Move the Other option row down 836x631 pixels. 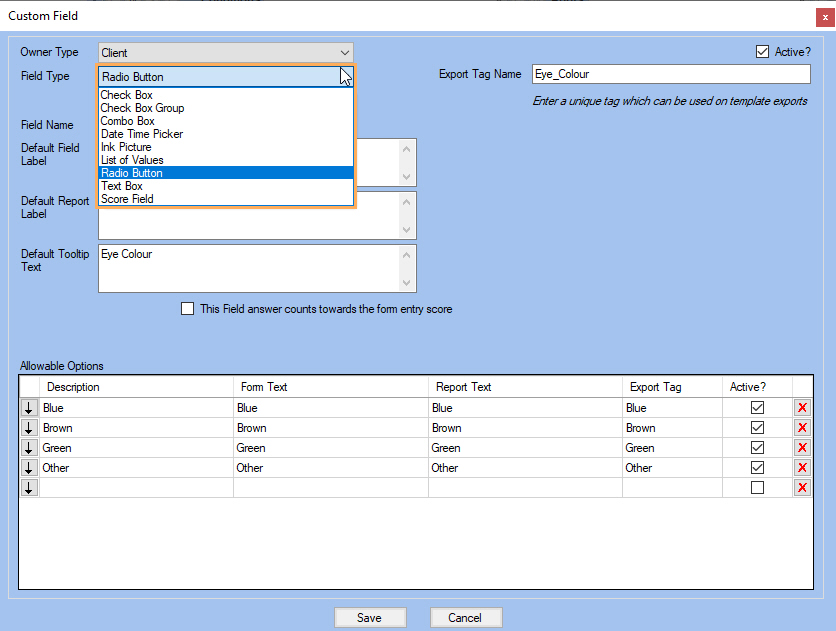(29, 467)
